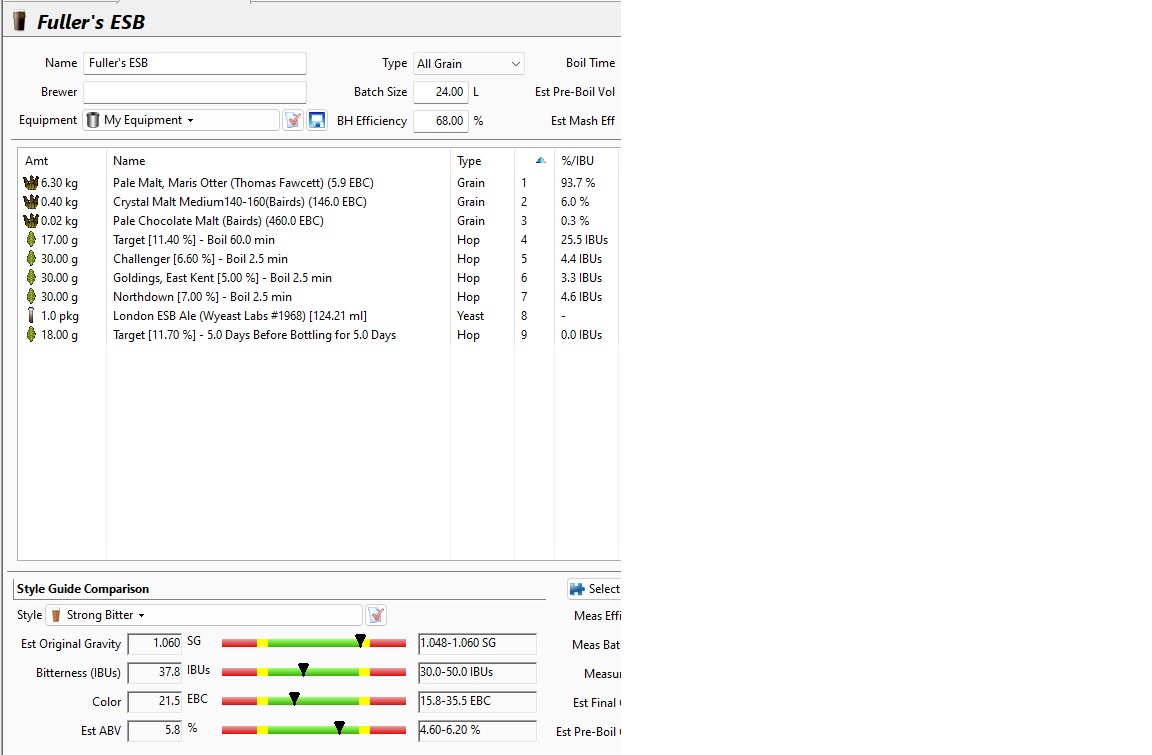Click the style edit icon next to Strong Bitter
Screen dimensions: 1152x755
(376, 615)
